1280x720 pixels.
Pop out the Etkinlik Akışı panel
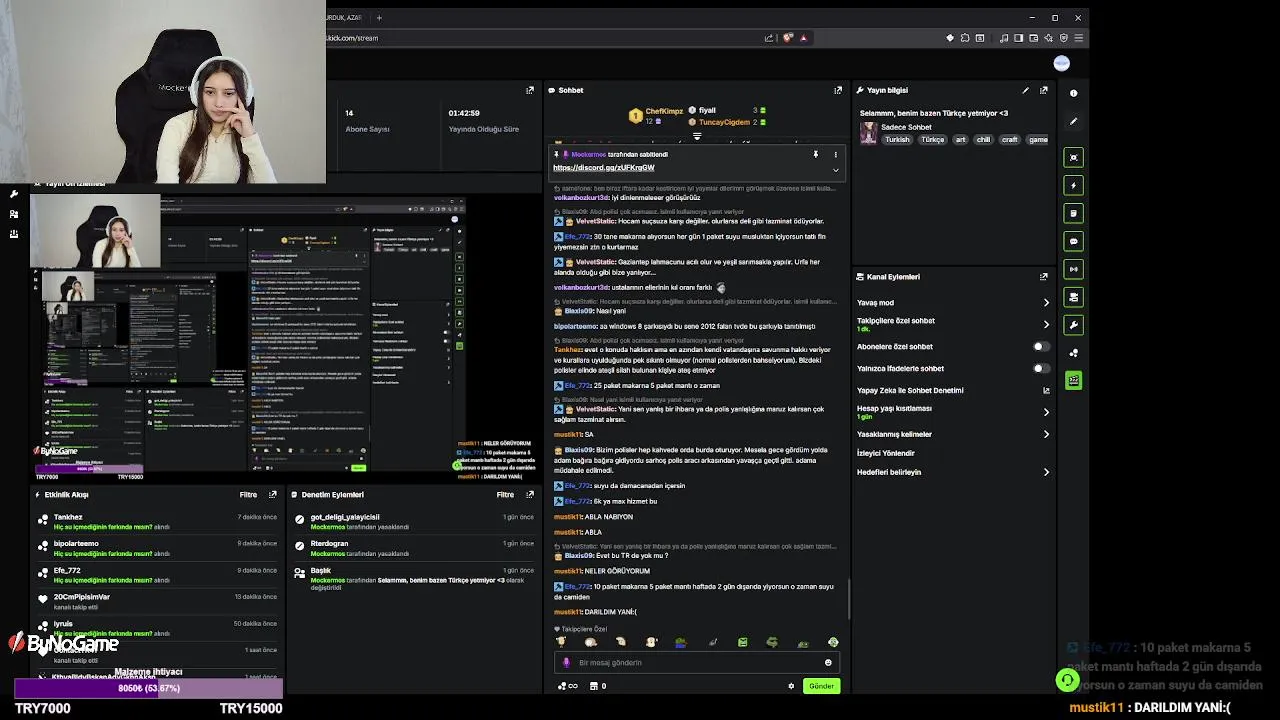(272, 494)
